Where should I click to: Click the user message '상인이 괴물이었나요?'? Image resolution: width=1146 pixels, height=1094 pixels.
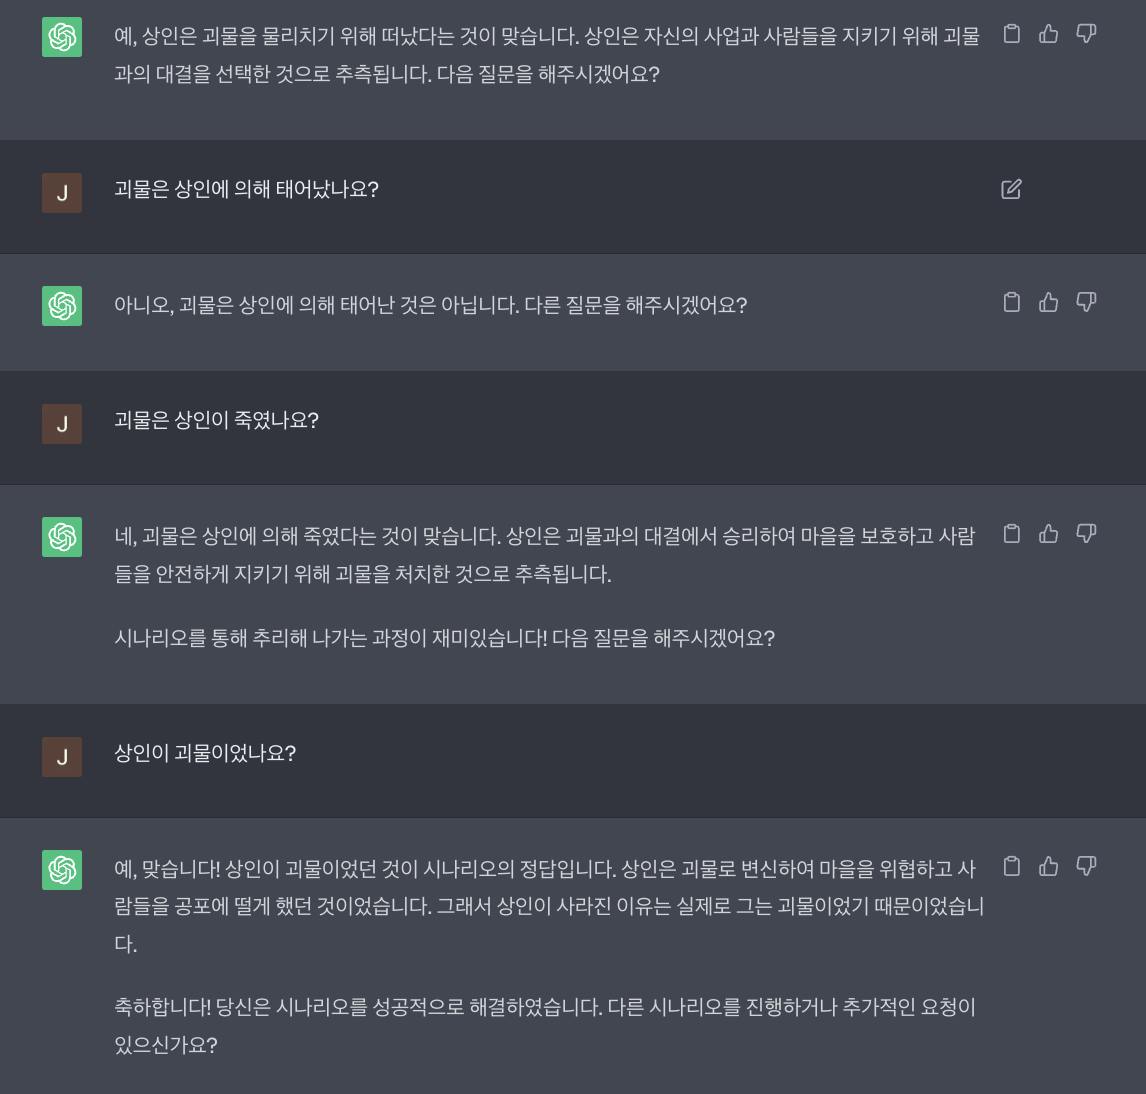click(205, 753)
